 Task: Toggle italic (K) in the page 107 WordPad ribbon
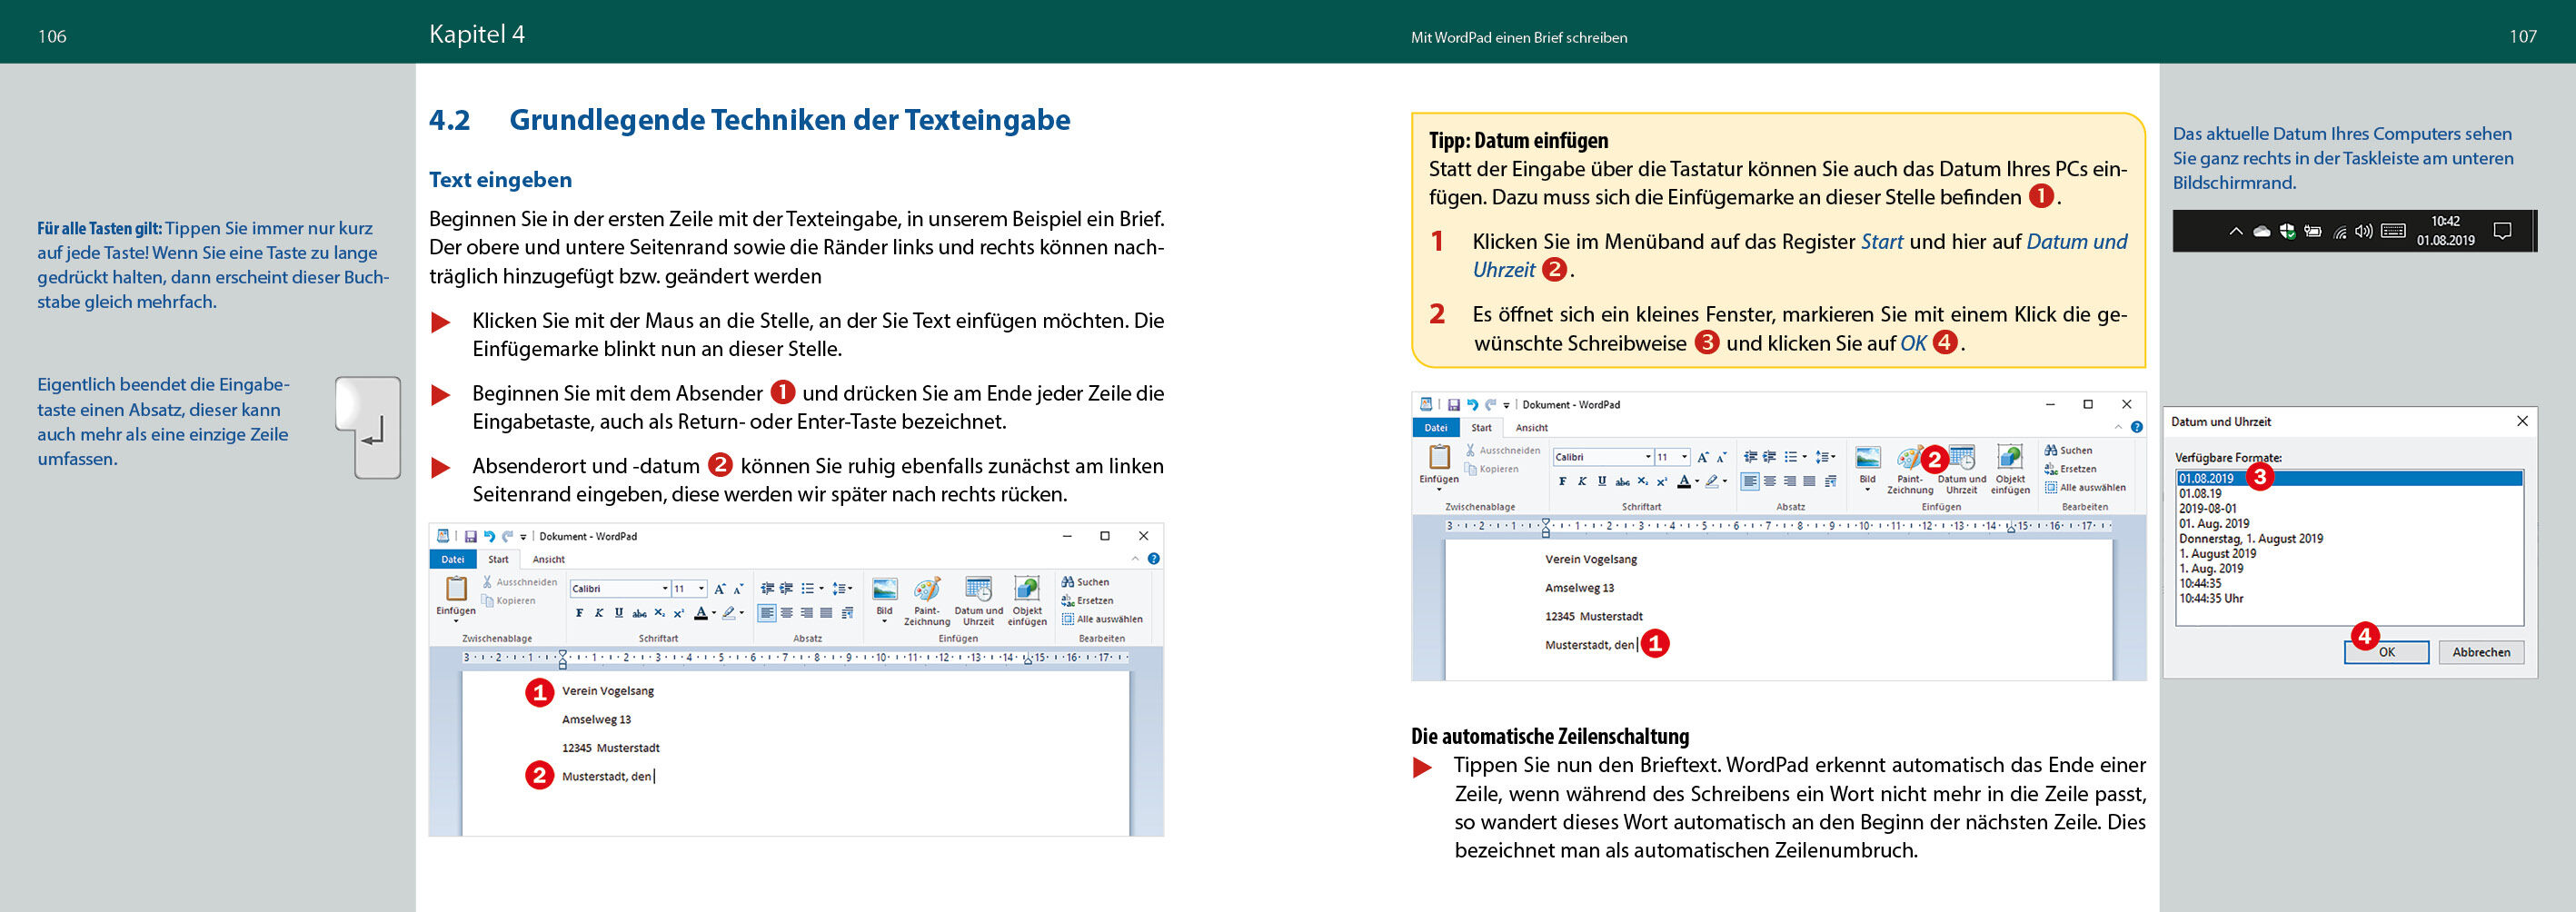click(1582, 482)
